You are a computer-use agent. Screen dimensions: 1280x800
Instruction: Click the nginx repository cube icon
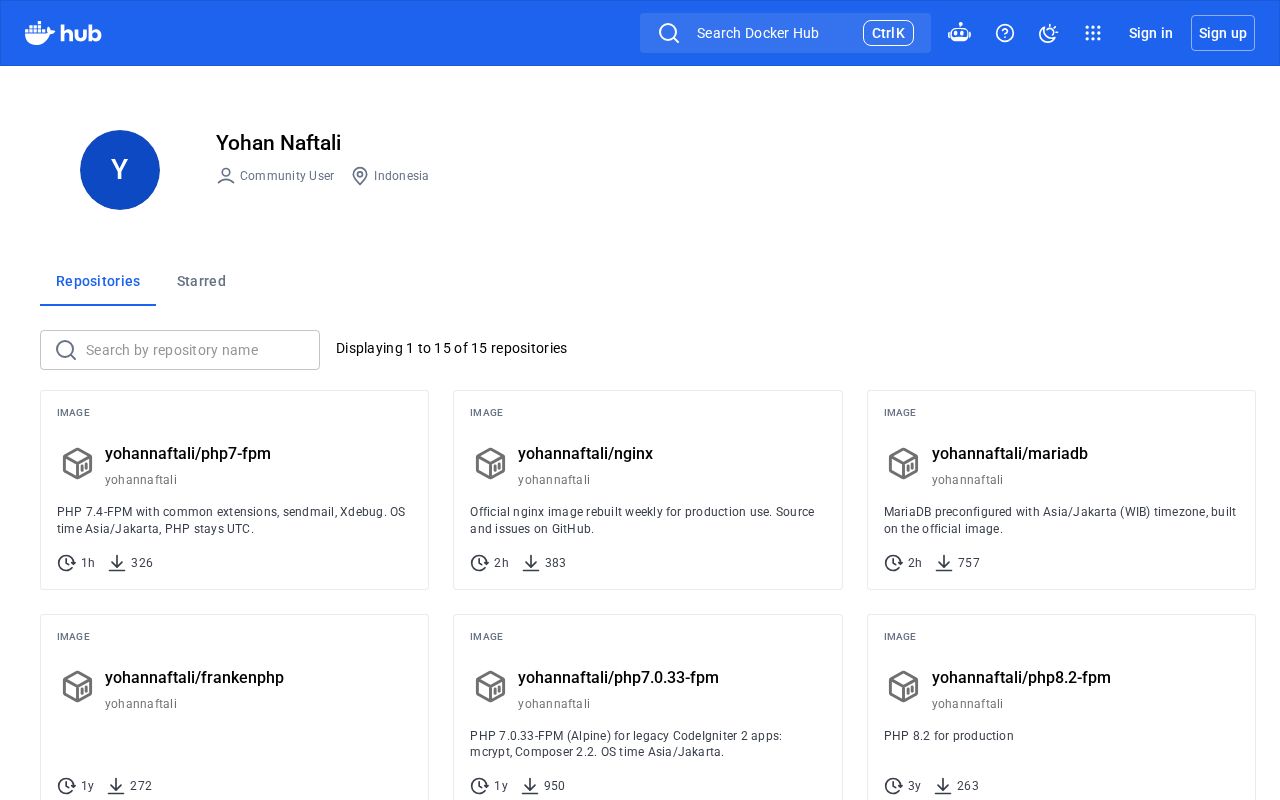tap(490, 463)
